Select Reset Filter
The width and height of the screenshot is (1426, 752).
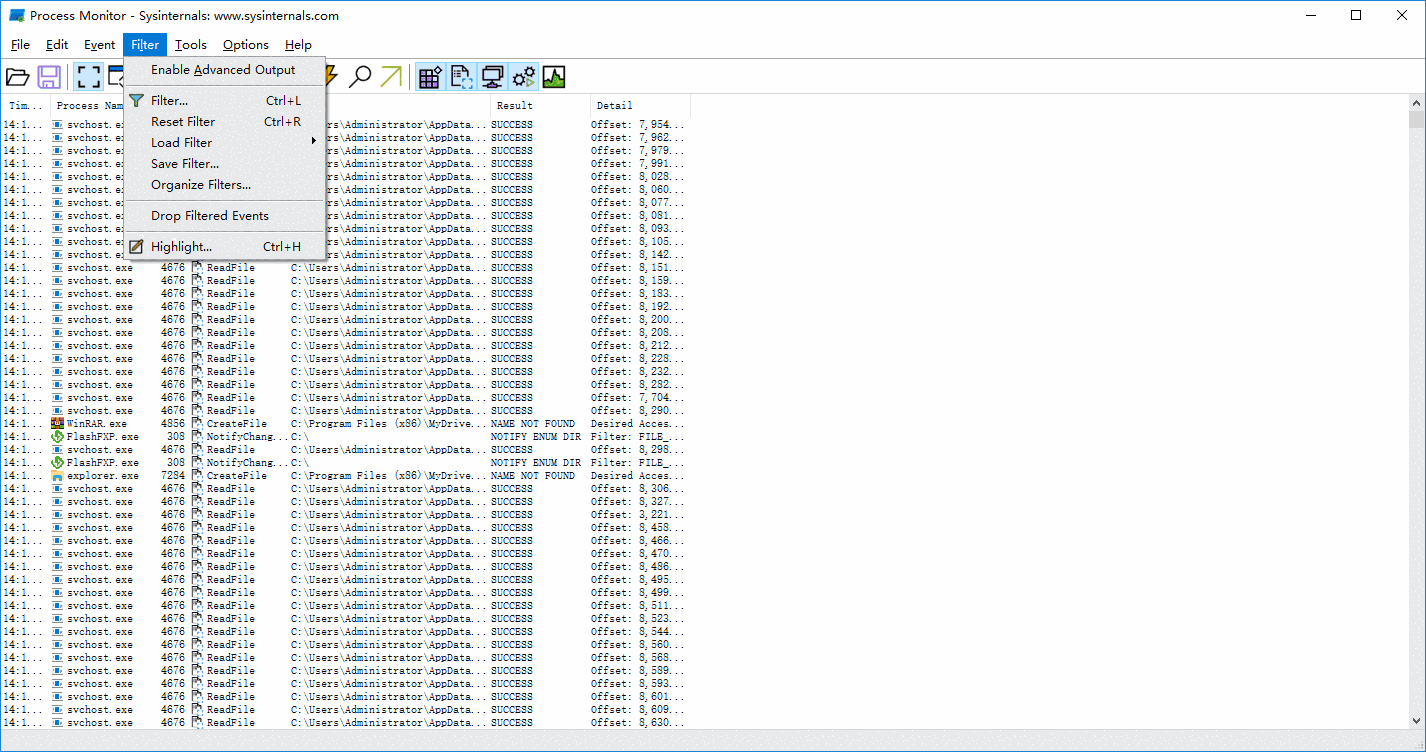tap(184, 121)
